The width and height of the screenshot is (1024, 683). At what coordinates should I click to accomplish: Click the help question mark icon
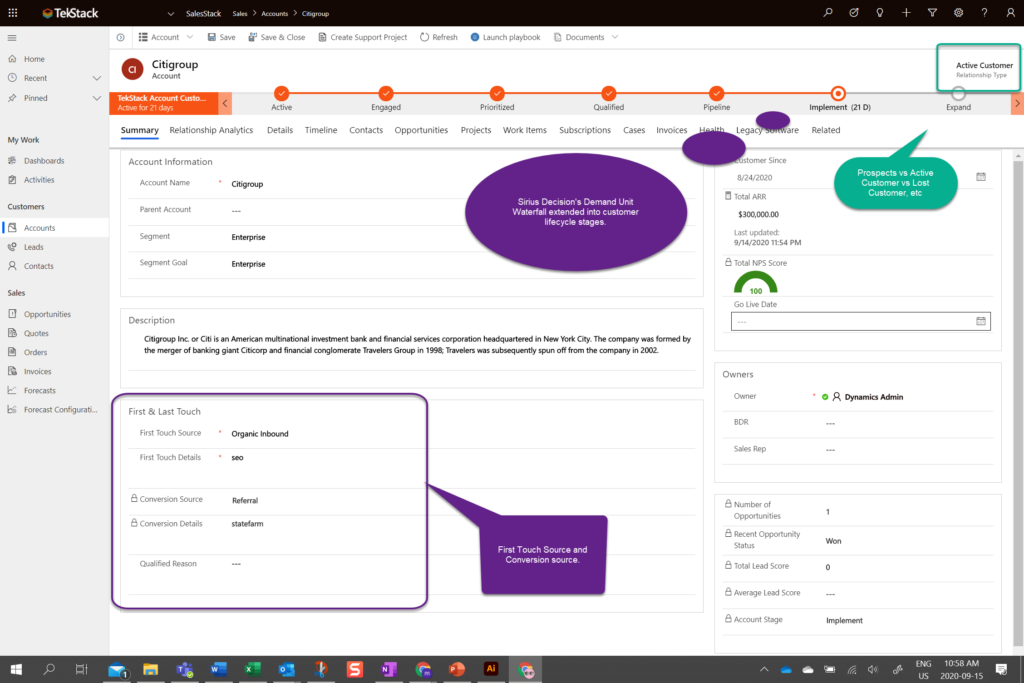point(984,12)
